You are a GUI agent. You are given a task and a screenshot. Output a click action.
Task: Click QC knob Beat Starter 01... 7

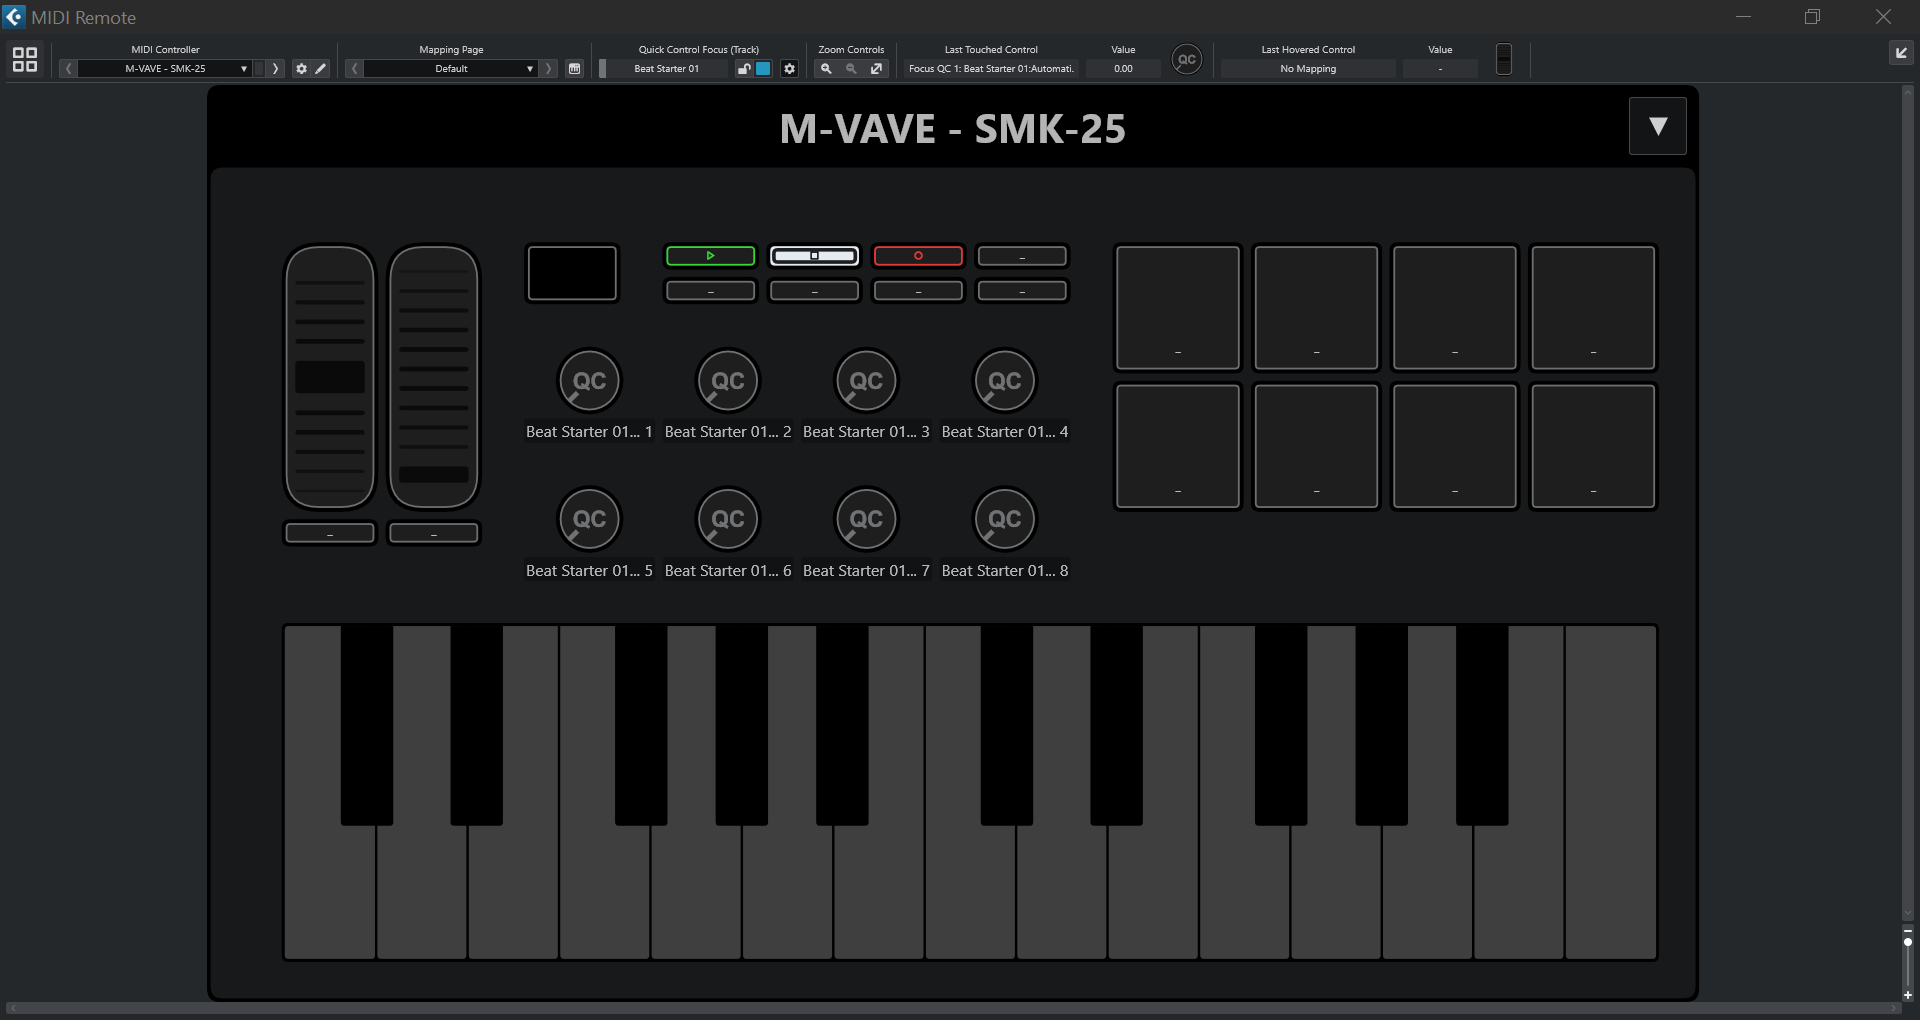click(866, 519)
